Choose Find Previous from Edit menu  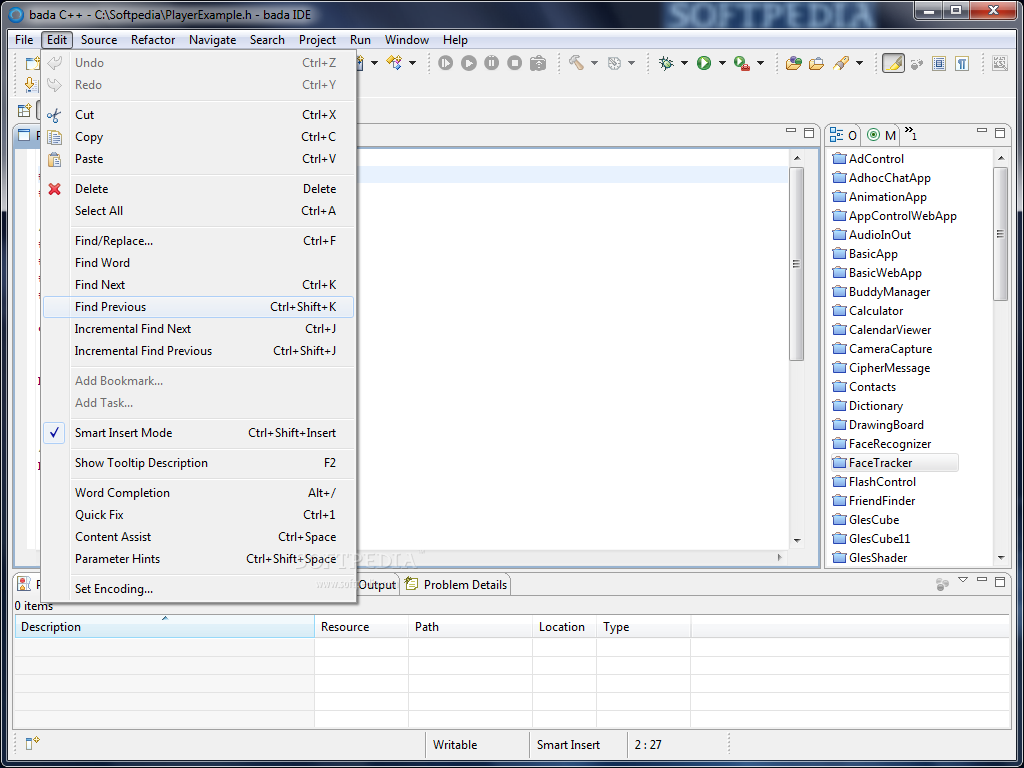click(x=199, y=307)
